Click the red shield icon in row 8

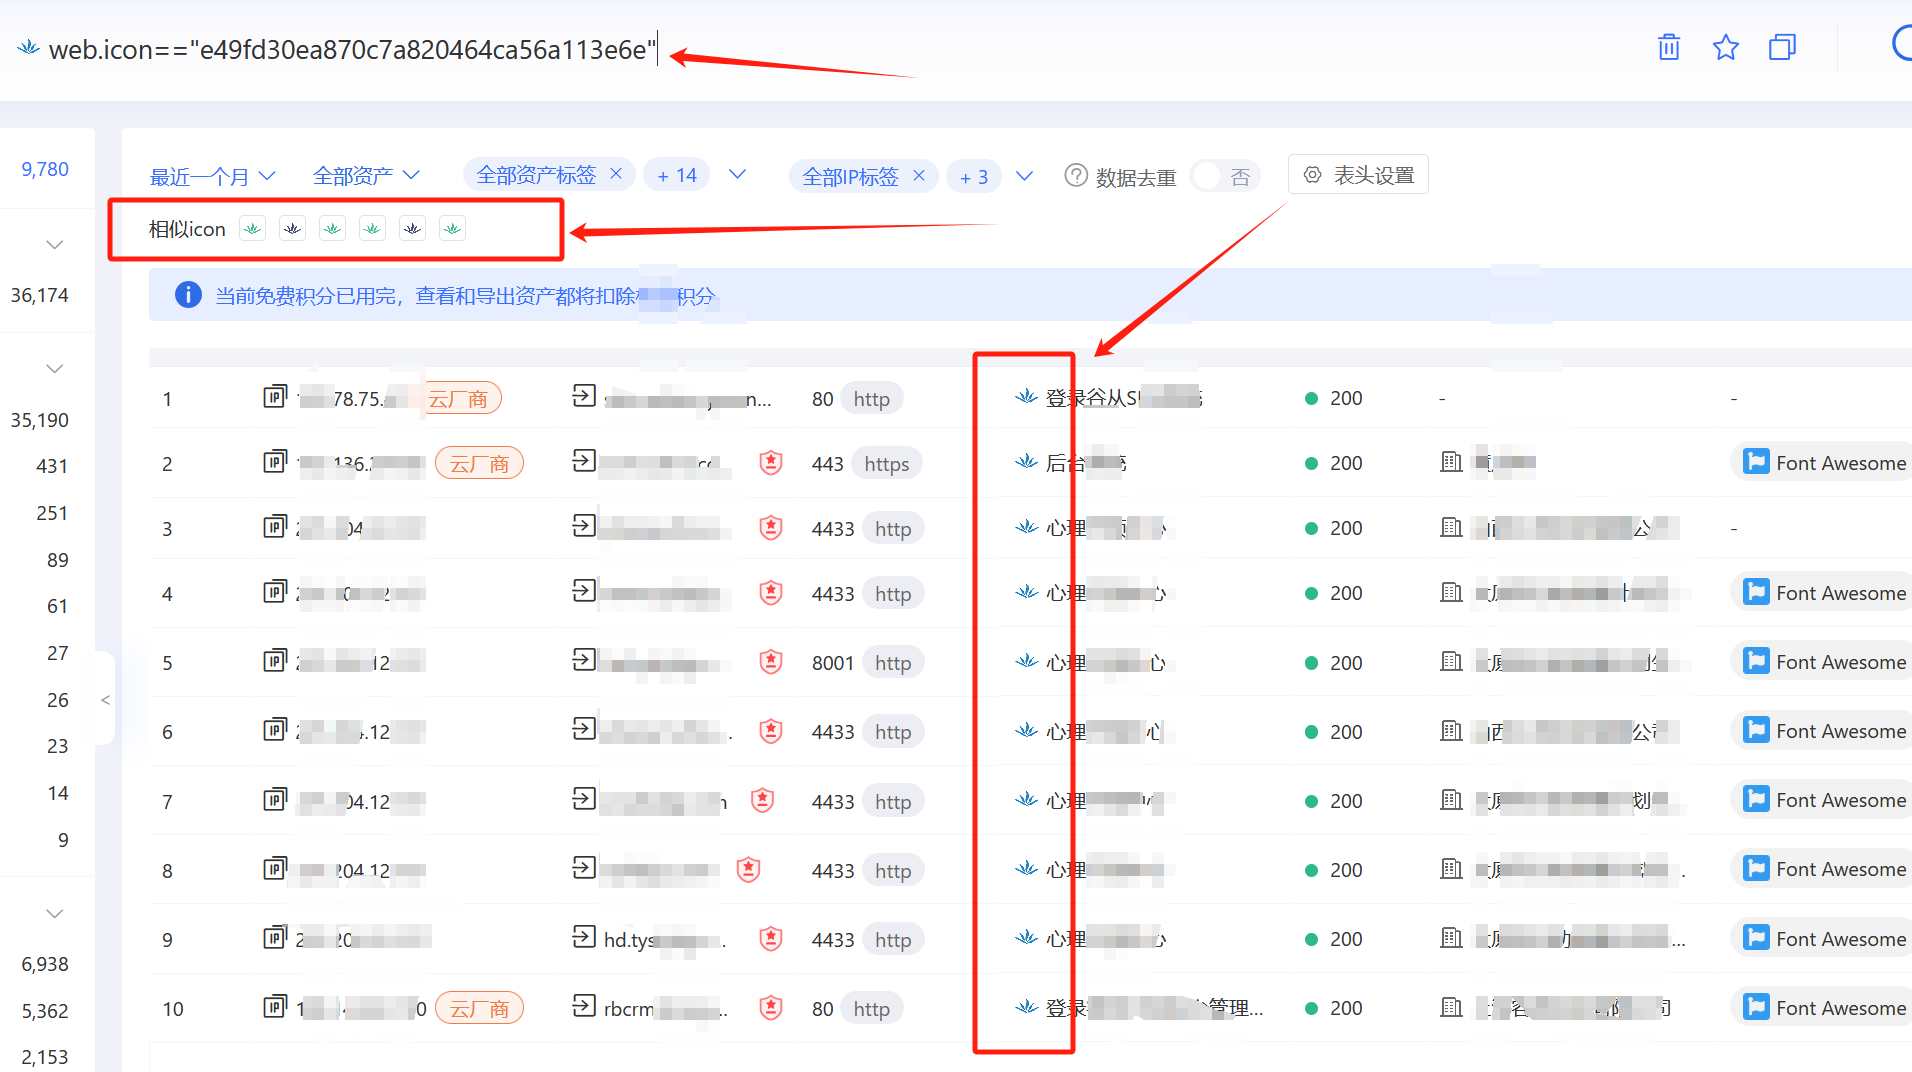(748, 869)
